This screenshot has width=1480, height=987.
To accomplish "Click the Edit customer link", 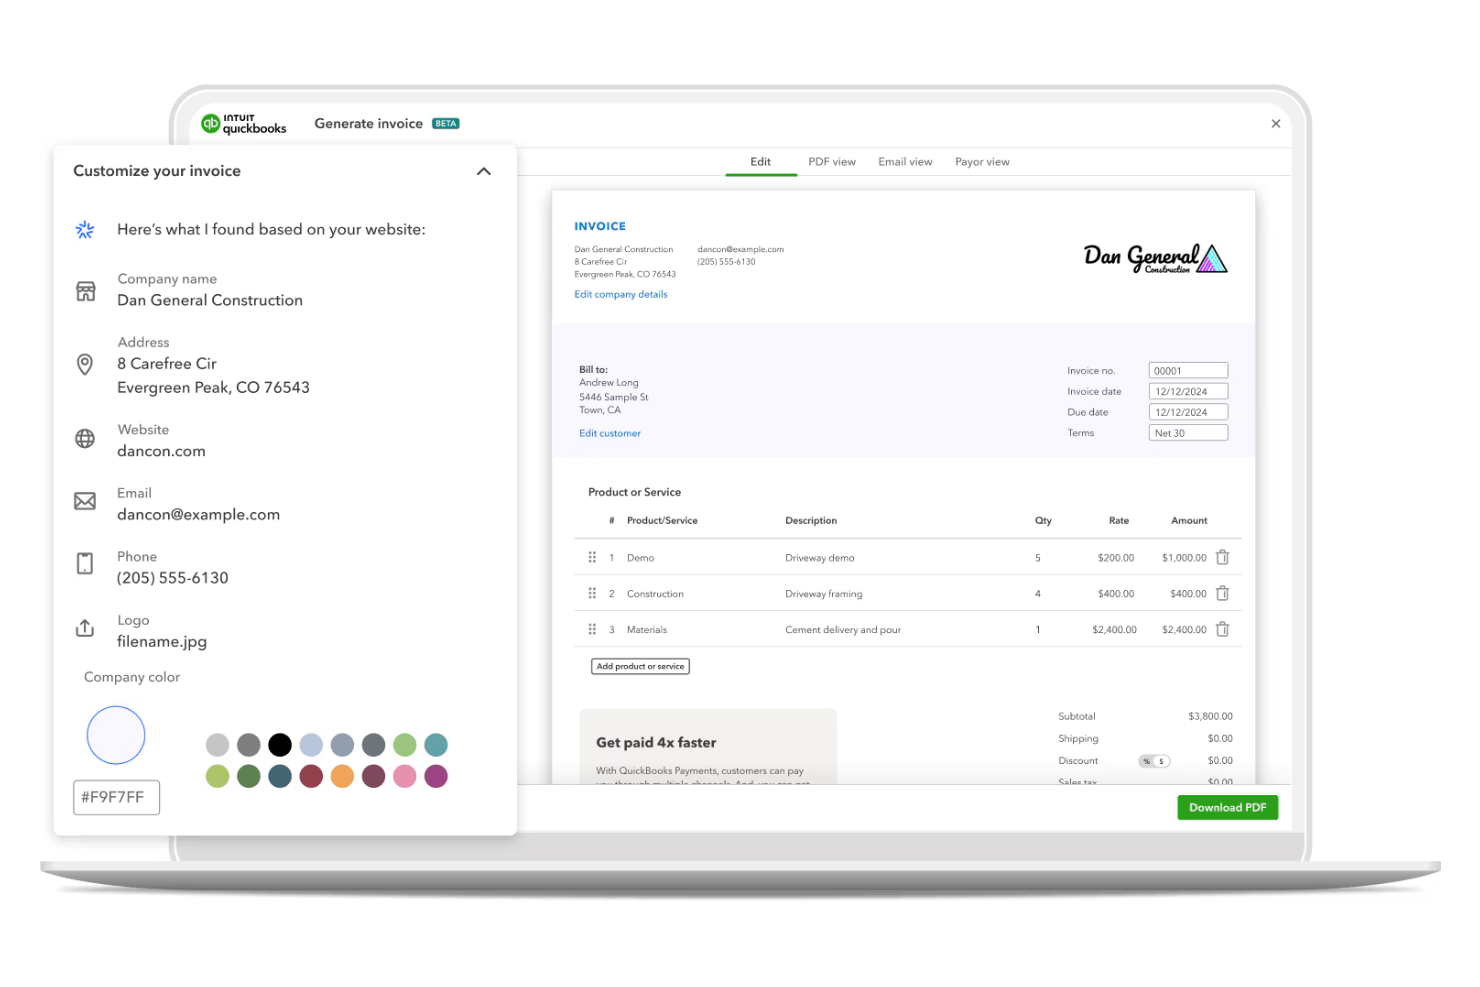I will coord(610,433).
